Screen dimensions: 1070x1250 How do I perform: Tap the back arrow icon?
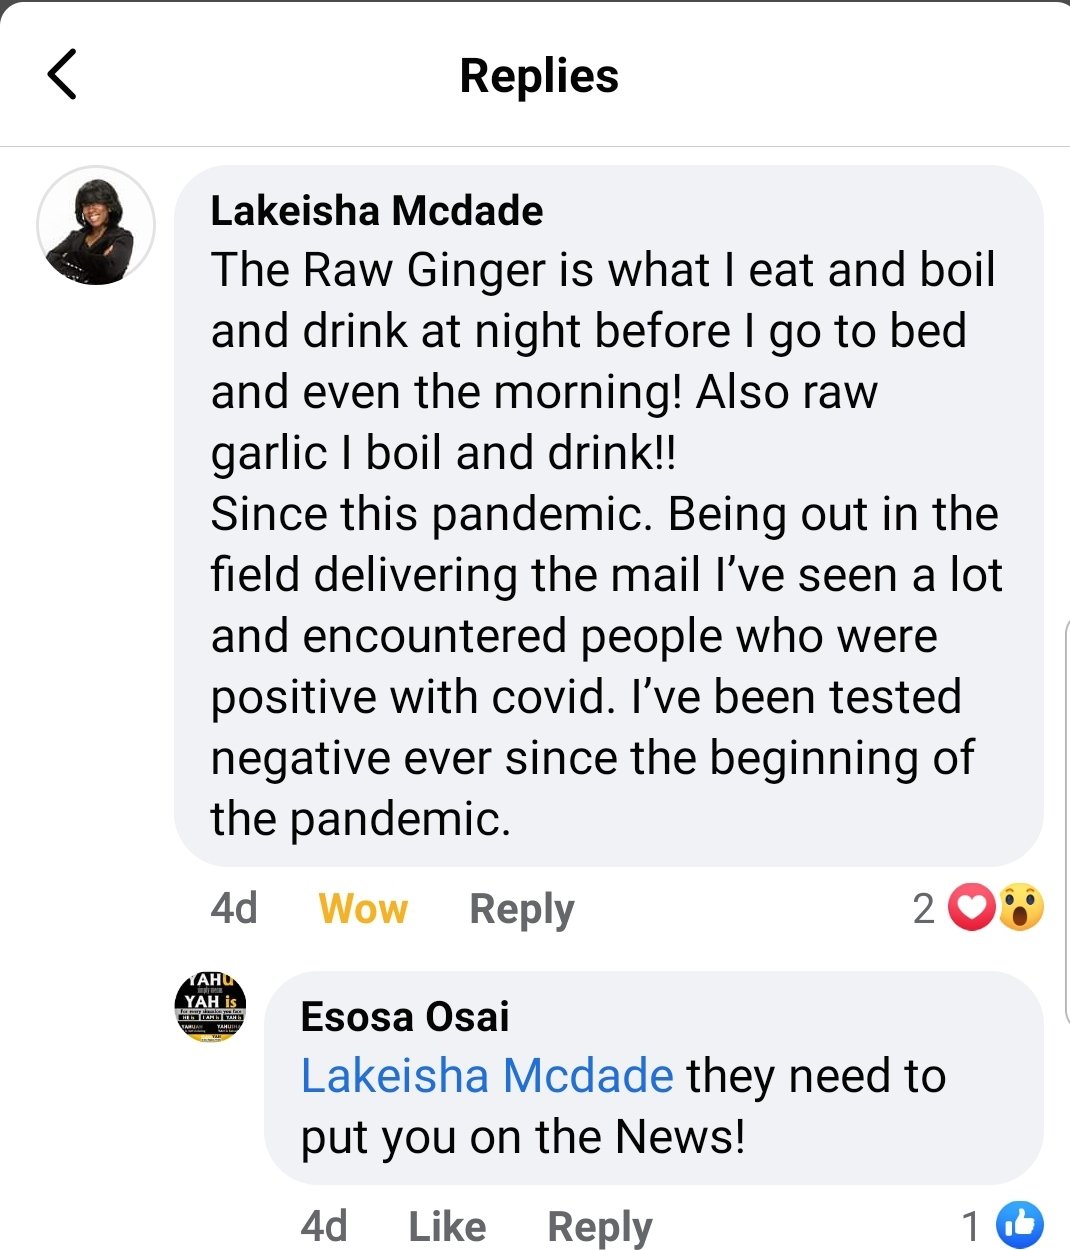point(62,75)
